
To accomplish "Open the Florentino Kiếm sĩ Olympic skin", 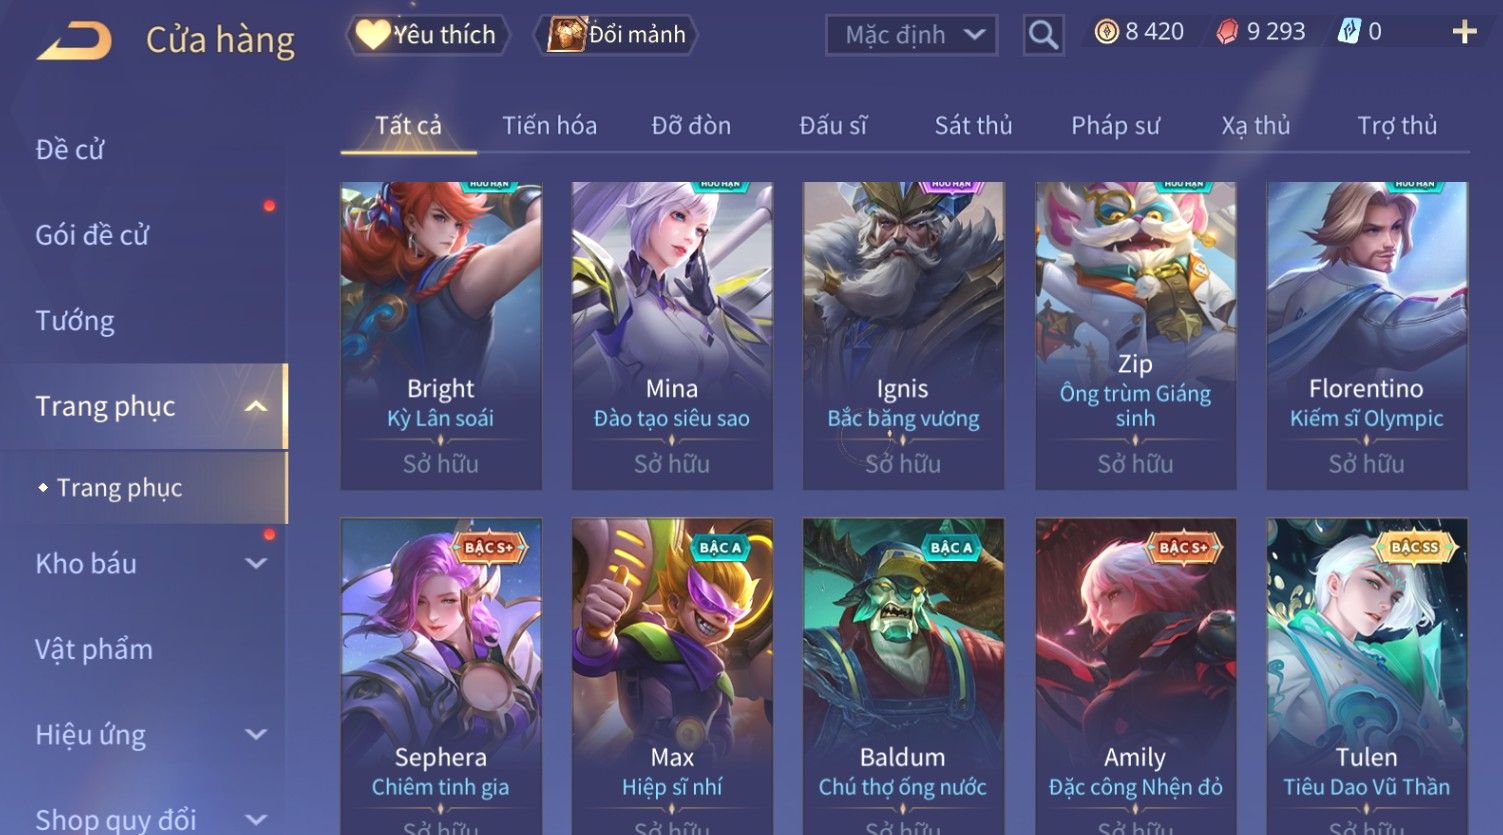I will pos(1366,335).
